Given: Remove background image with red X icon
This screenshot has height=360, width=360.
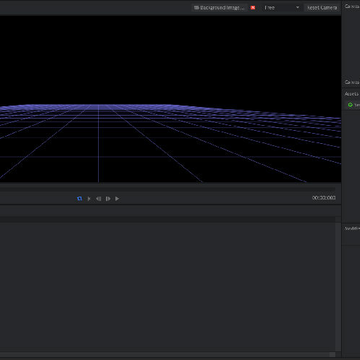Looking at the screenshot, I should [x=253, y=8].
